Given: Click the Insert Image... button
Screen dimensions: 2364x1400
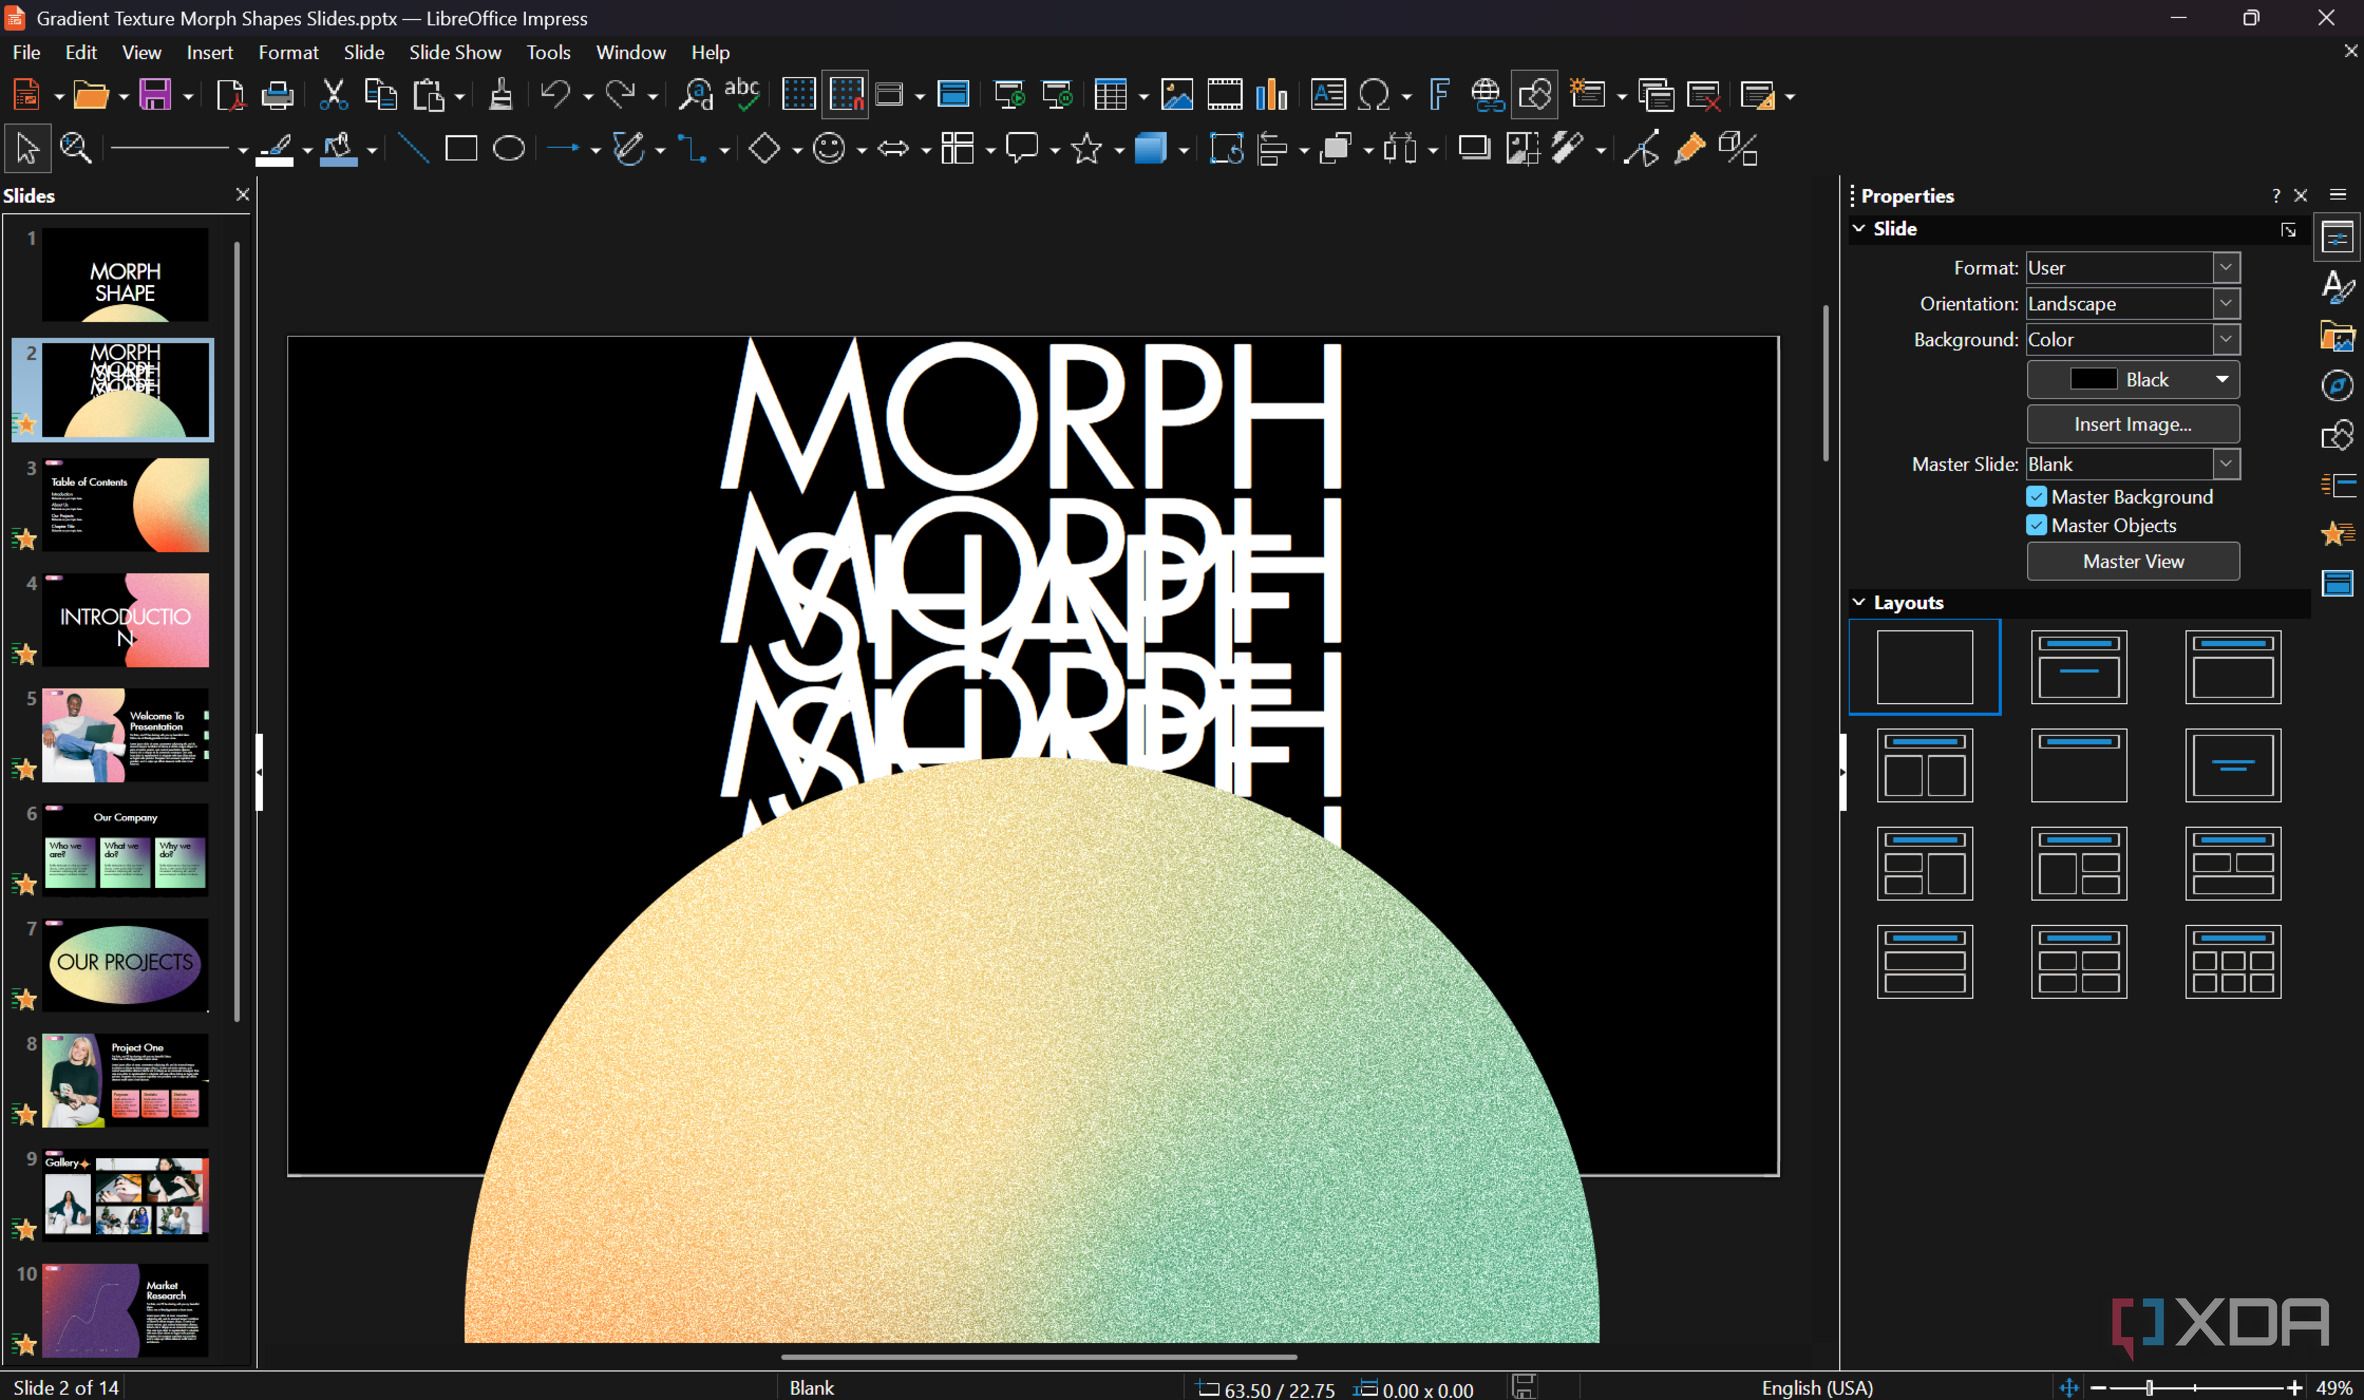Looking at the screenshot, I should pyautogui.click(x=2133, y=424).
